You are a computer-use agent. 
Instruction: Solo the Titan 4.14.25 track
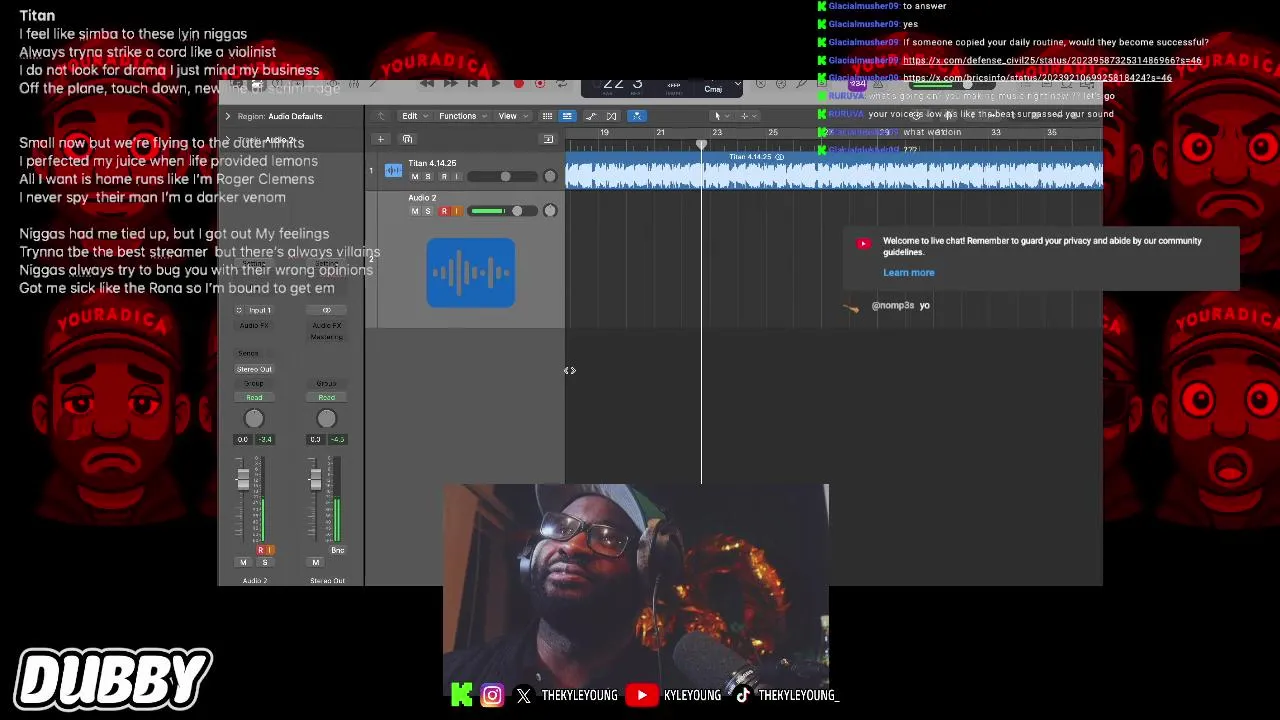(428, 177)
